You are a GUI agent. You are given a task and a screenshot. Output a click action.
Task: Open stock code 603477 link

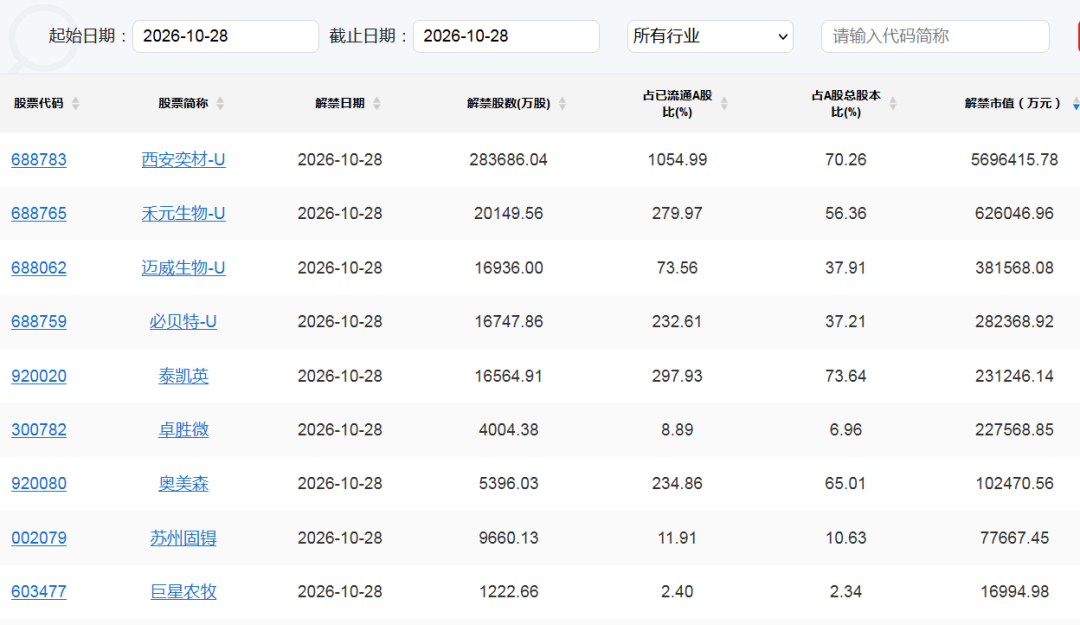point(39,592)
